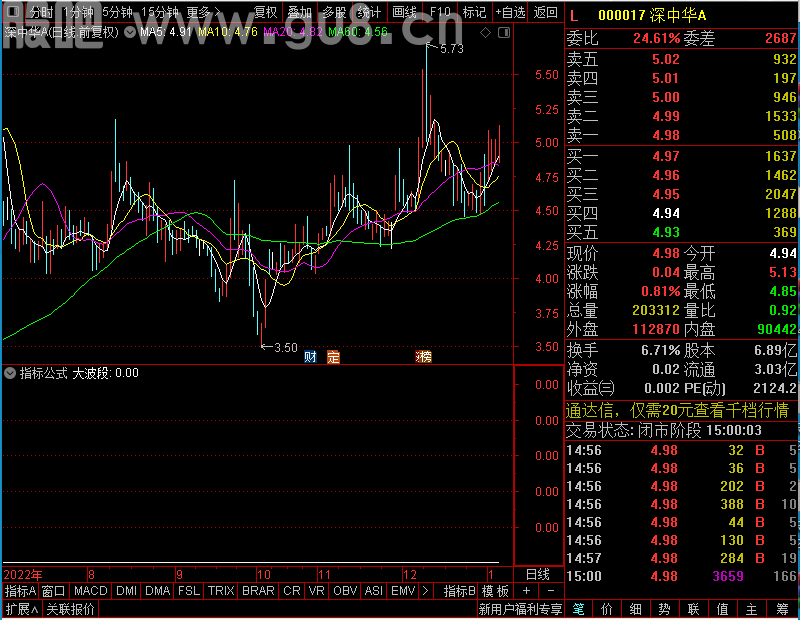Switch indicator to FSL

[x=189, y=591]
